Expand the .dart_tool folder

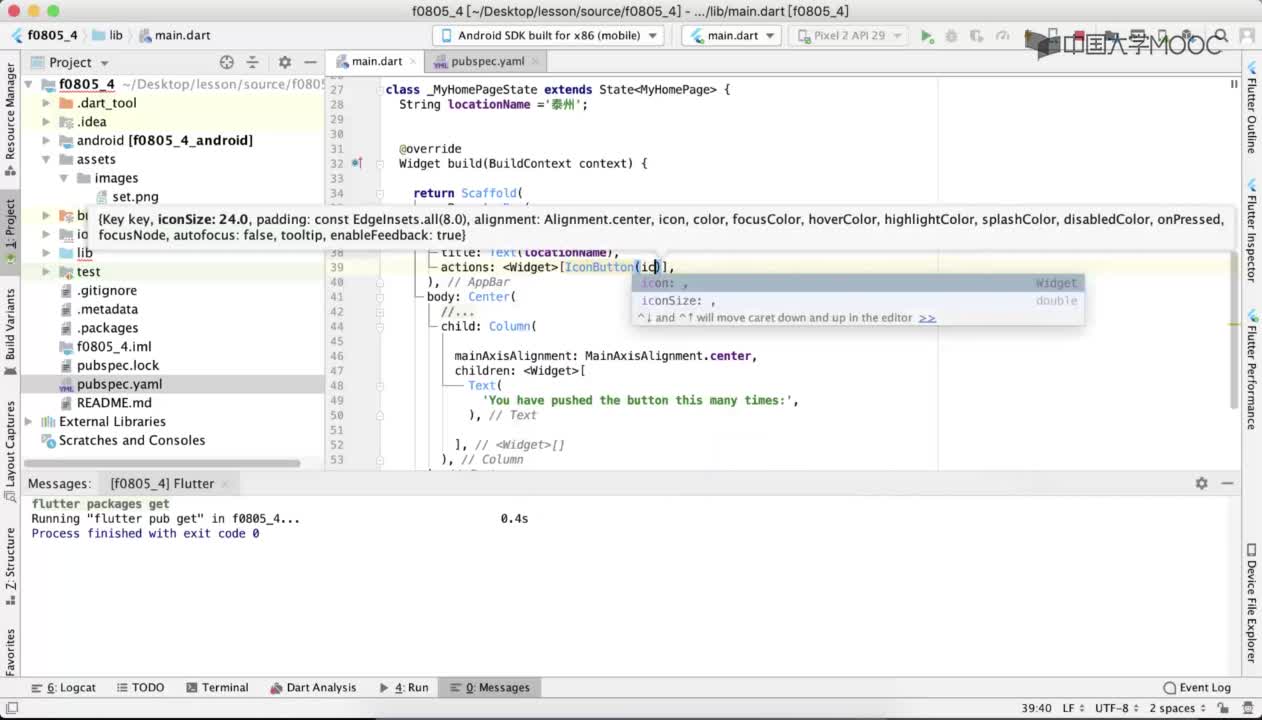(47, 103)
